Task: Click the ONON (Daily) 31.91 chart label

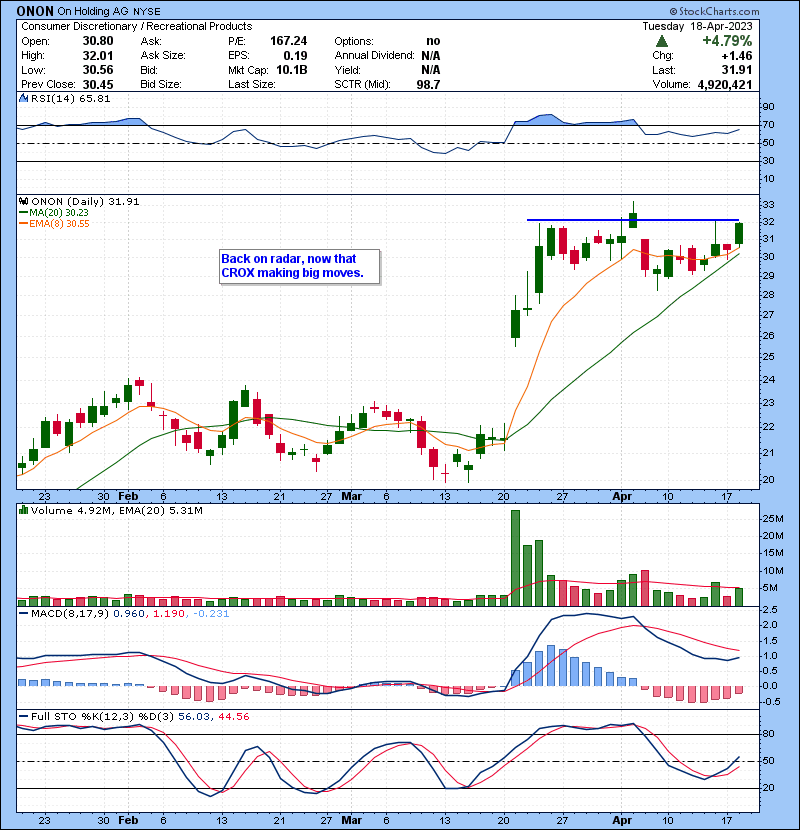Action: click(x=85, y=202)
